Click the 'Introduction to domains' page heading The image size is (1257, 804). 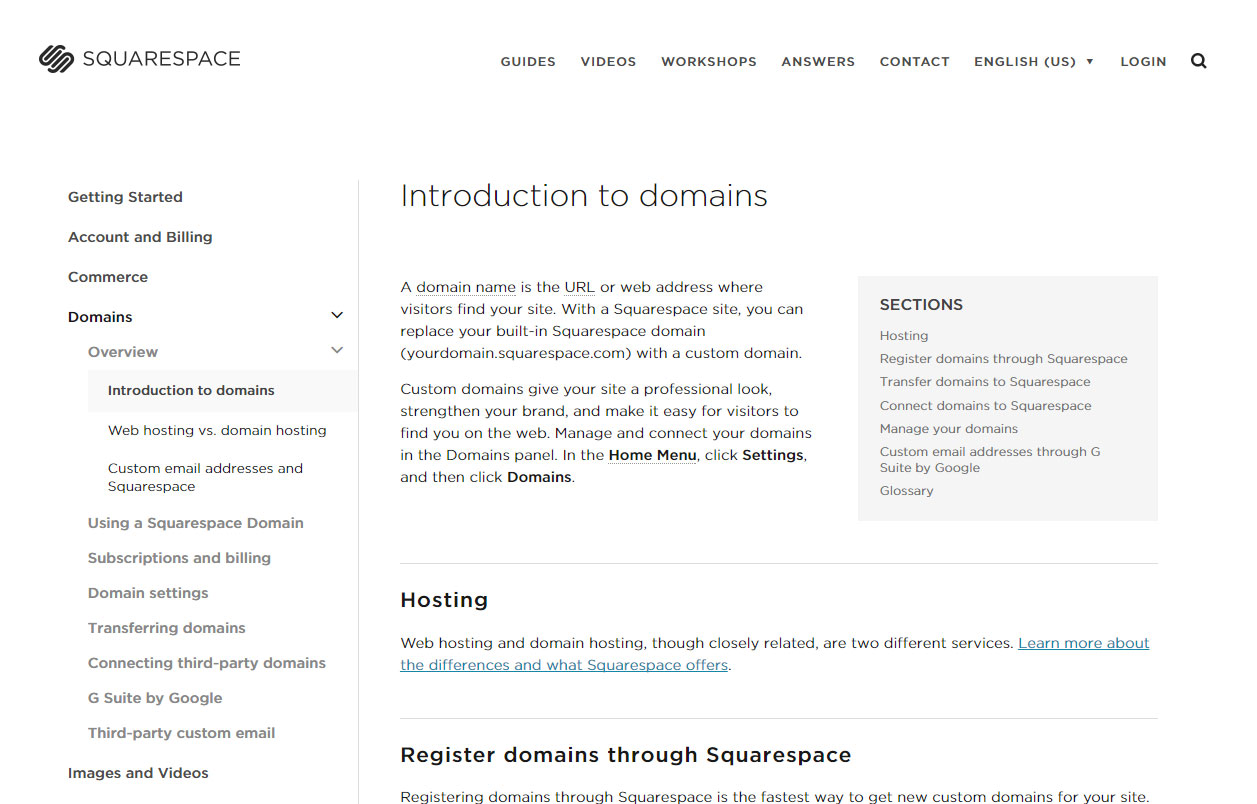(x=584, y=195)
